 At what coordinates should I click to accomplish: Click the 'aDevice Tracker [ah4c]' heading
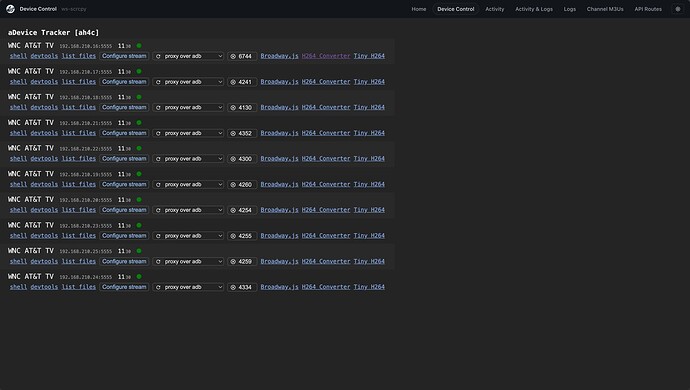(53, 33)
